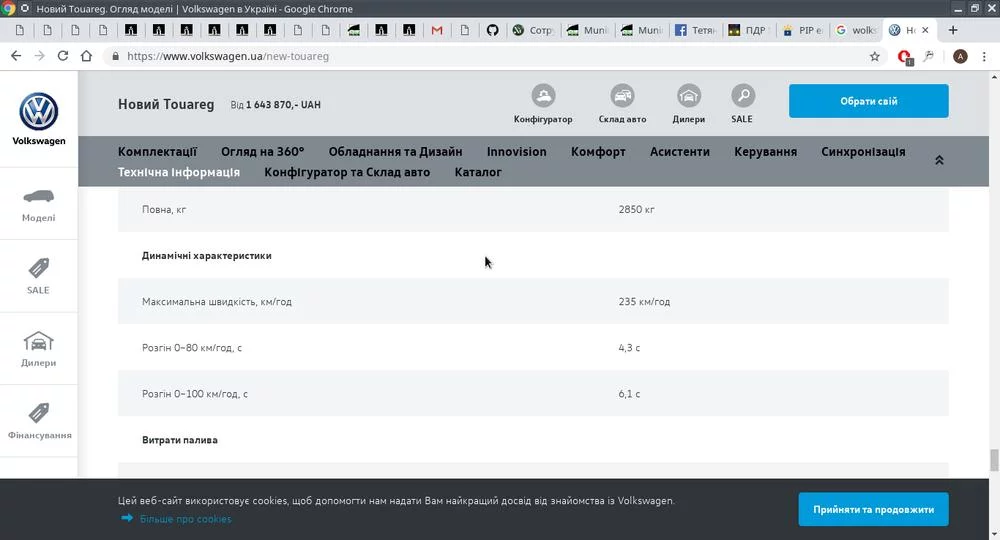Click the address bar URL
This screenshot has width=1000, height=540.
[228, 56]
